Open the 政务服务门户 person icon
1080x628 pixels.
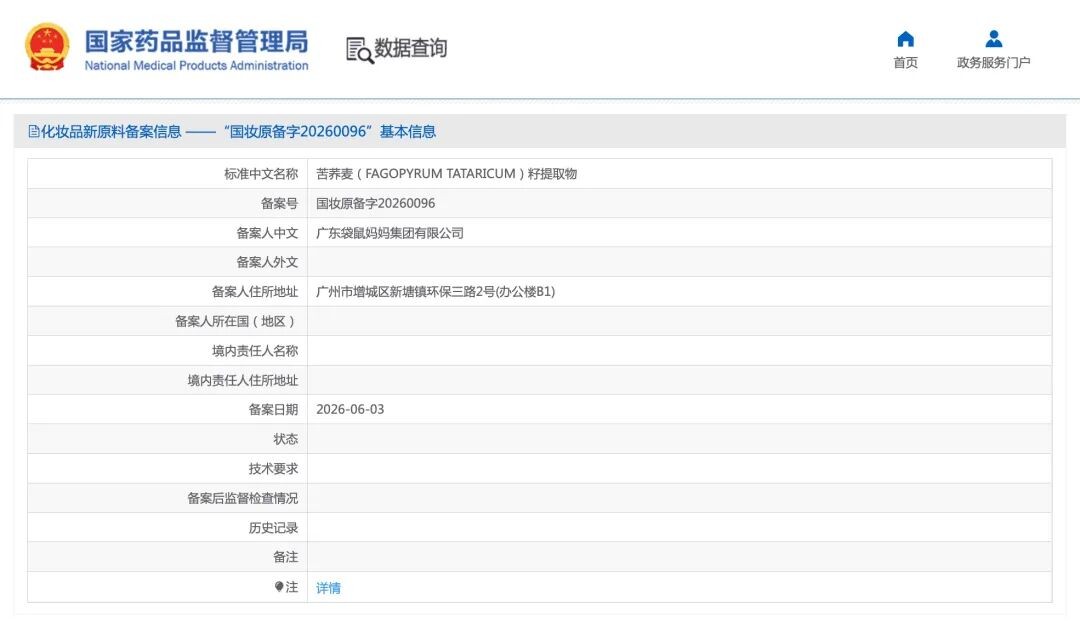(993, 39)
